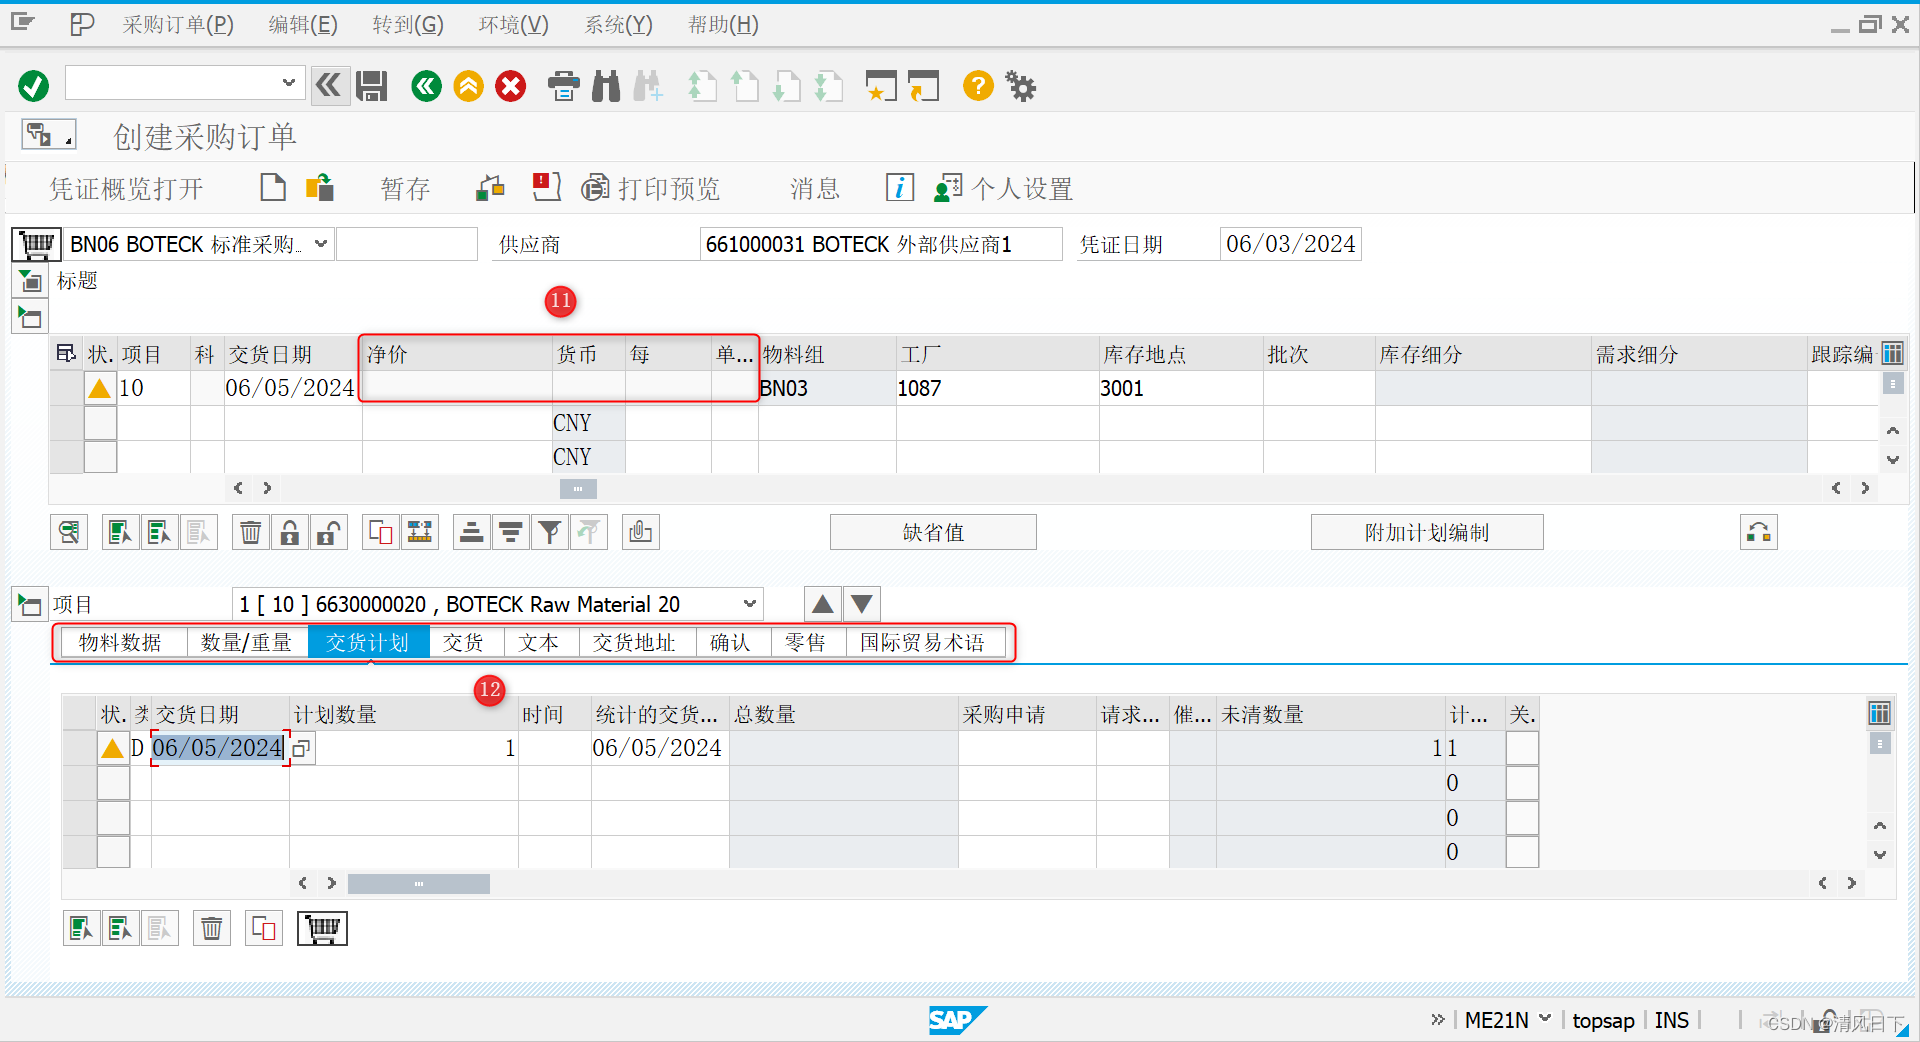This screenshot has width=1920, height=1042.
Task: Click the green Back arrow icon
Action: (x=426, y=86)
